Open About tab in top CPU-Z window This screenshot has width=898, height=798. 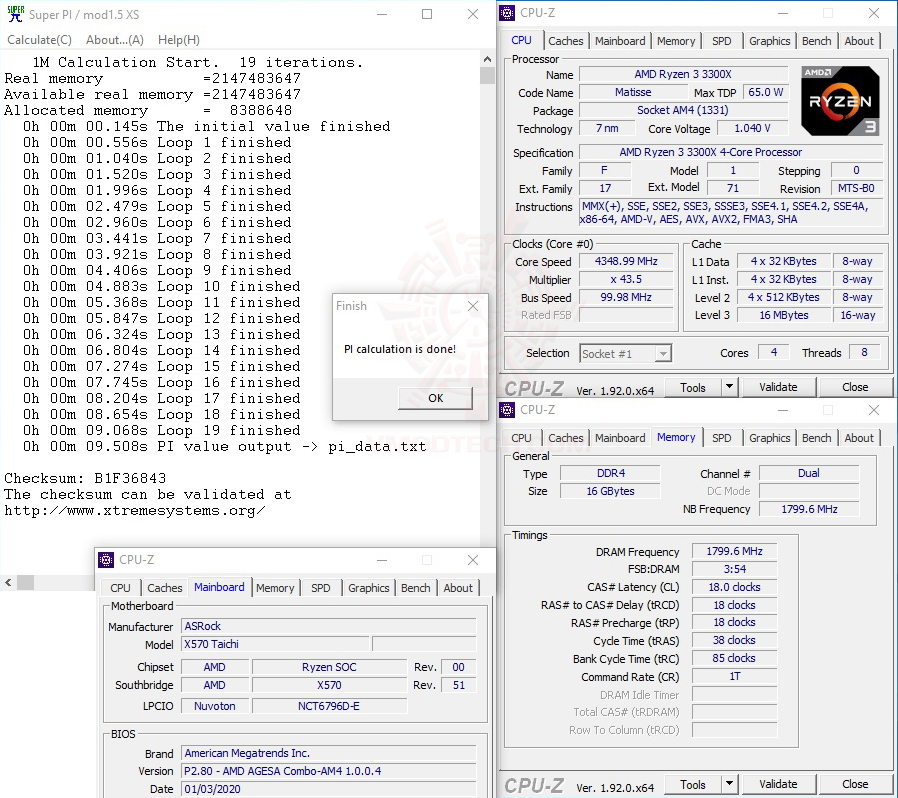[858, 41]
